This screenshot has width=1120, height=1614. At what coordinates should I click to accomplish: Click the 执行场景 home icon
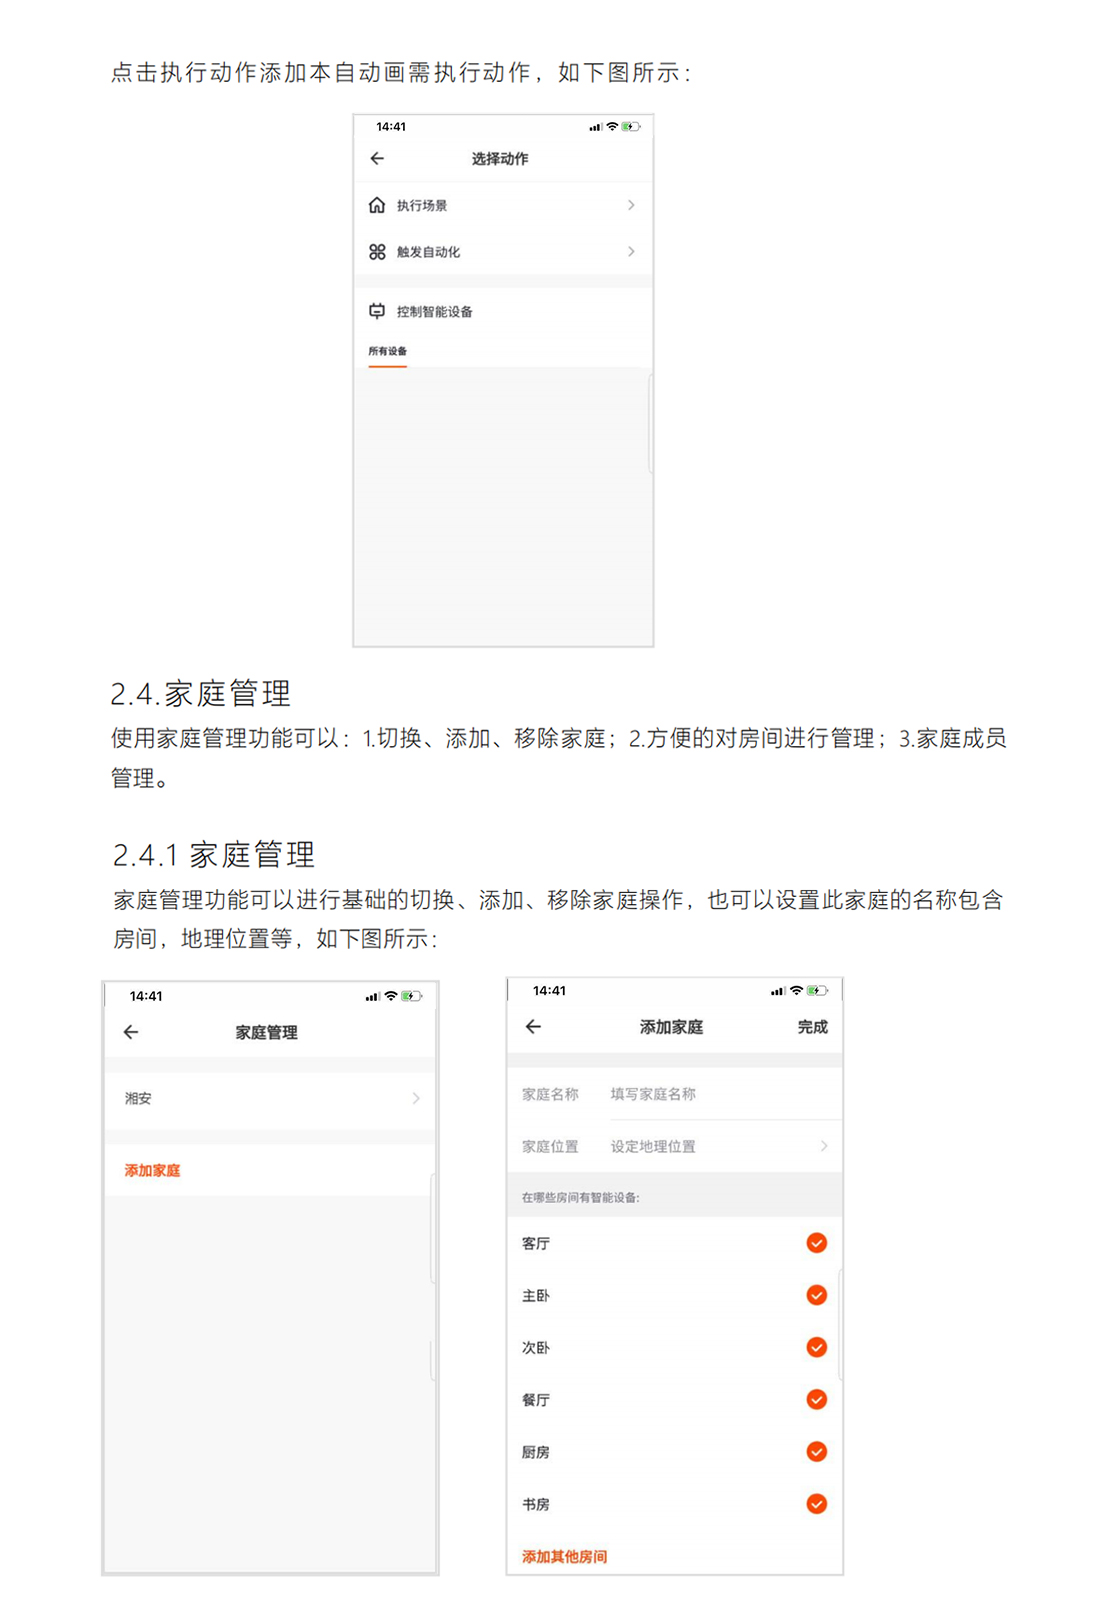[x=377, y=205]
